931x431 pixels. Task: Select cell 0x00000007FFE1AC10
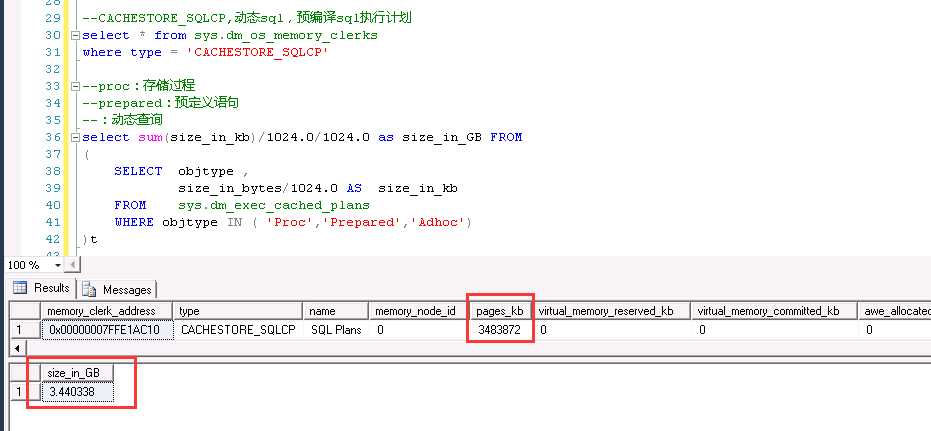click(107, 330)
